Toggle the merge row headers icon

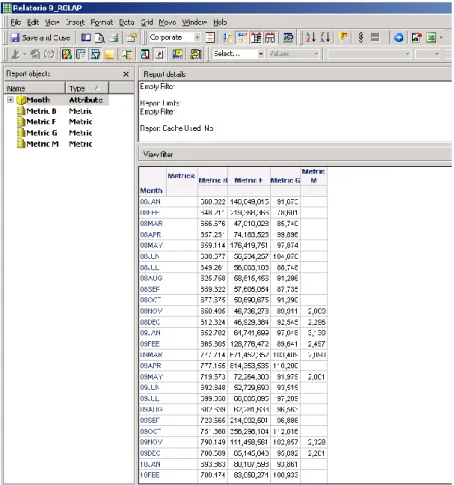(270, 38)
